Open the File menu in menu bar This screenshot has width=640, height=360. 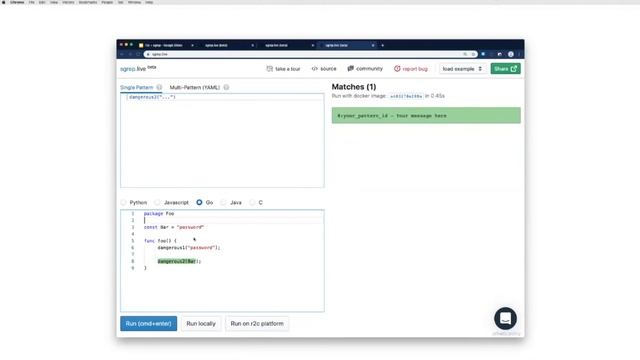(x=31, y=2)
